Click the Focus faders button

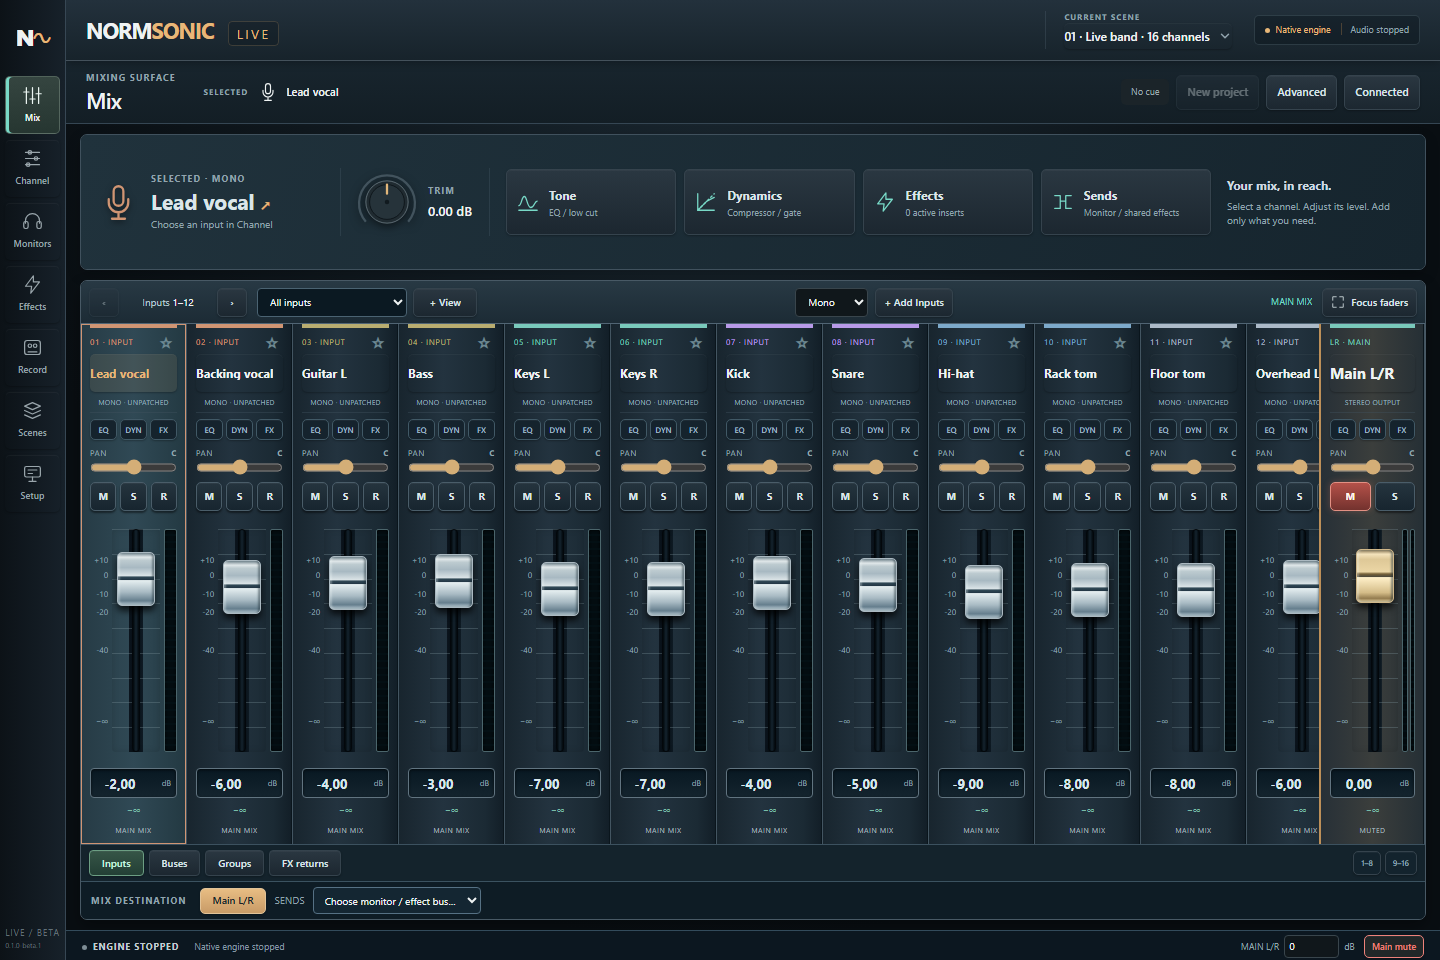[1369, 303]
